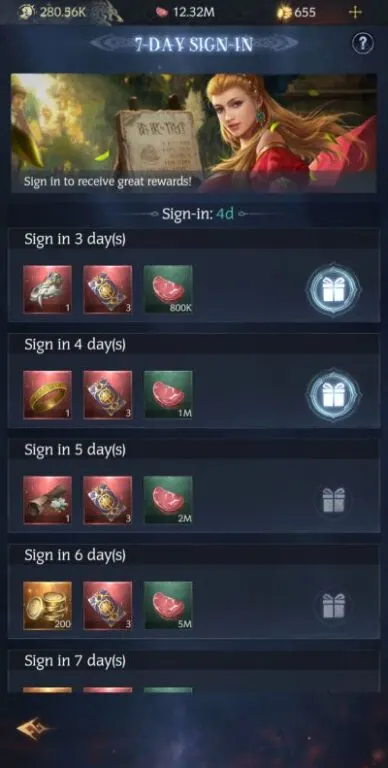Select the gold ring reward in day 4 row

(x=48, y=395)
